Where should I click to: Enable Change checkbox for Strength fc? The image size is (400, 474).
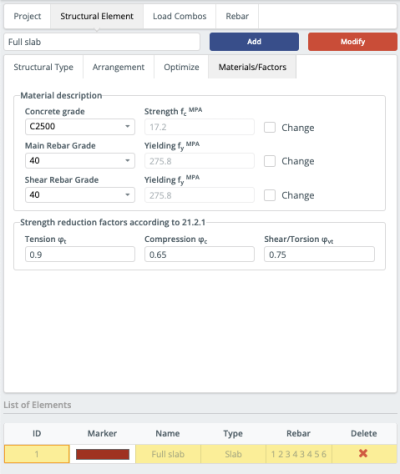coord(270,127)
